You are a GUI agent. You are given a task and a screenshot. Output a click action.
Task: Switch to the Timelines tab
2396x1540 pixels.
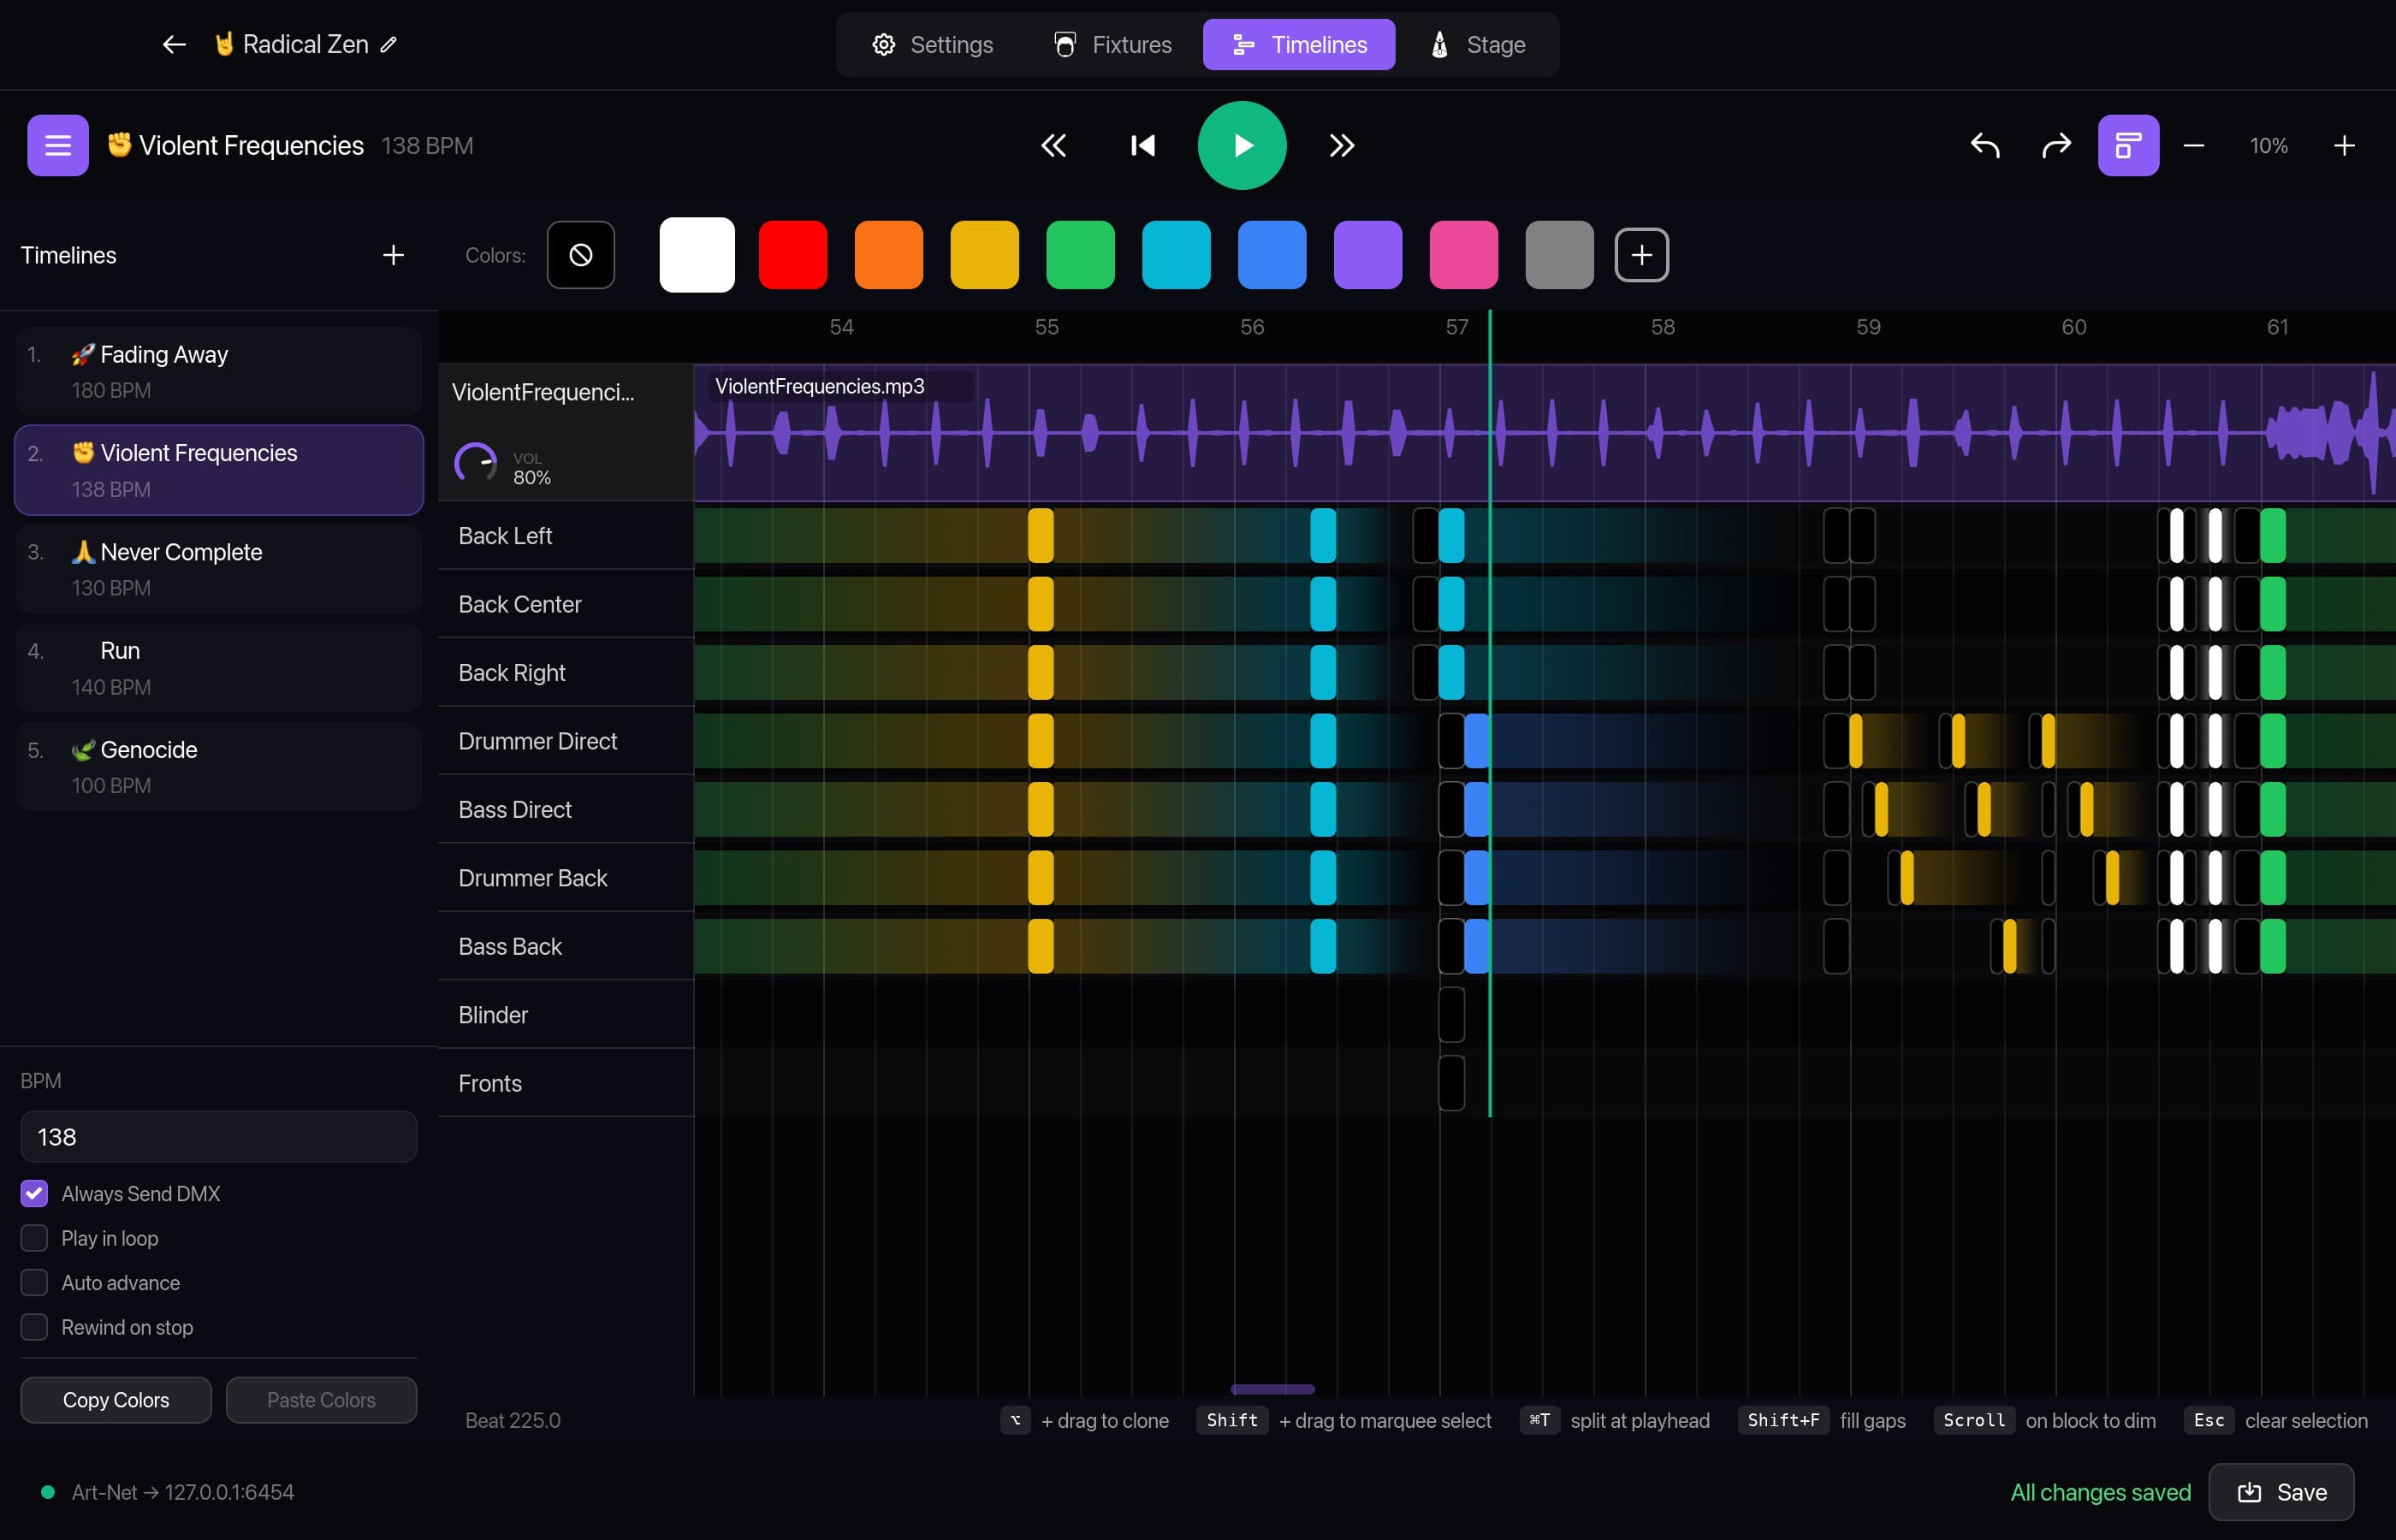(1299, 45)
